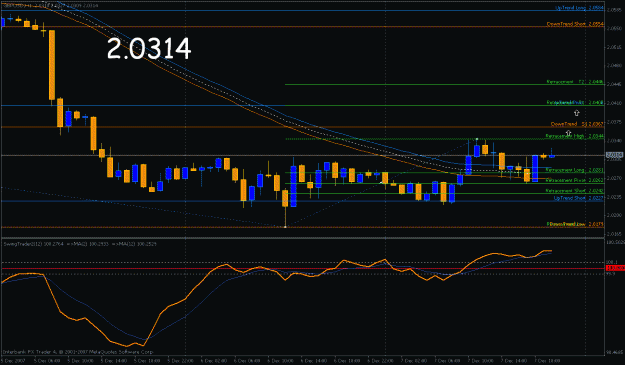Select the white up arrow under the 2.0408 line
This screenshot has height=365, width=625.
pos(576,113)
